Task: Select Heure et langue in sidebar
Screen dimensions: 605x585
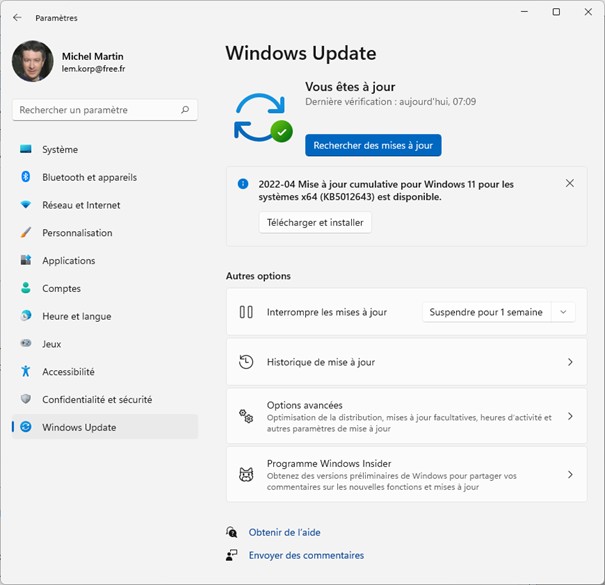Action: pos(76,316)
